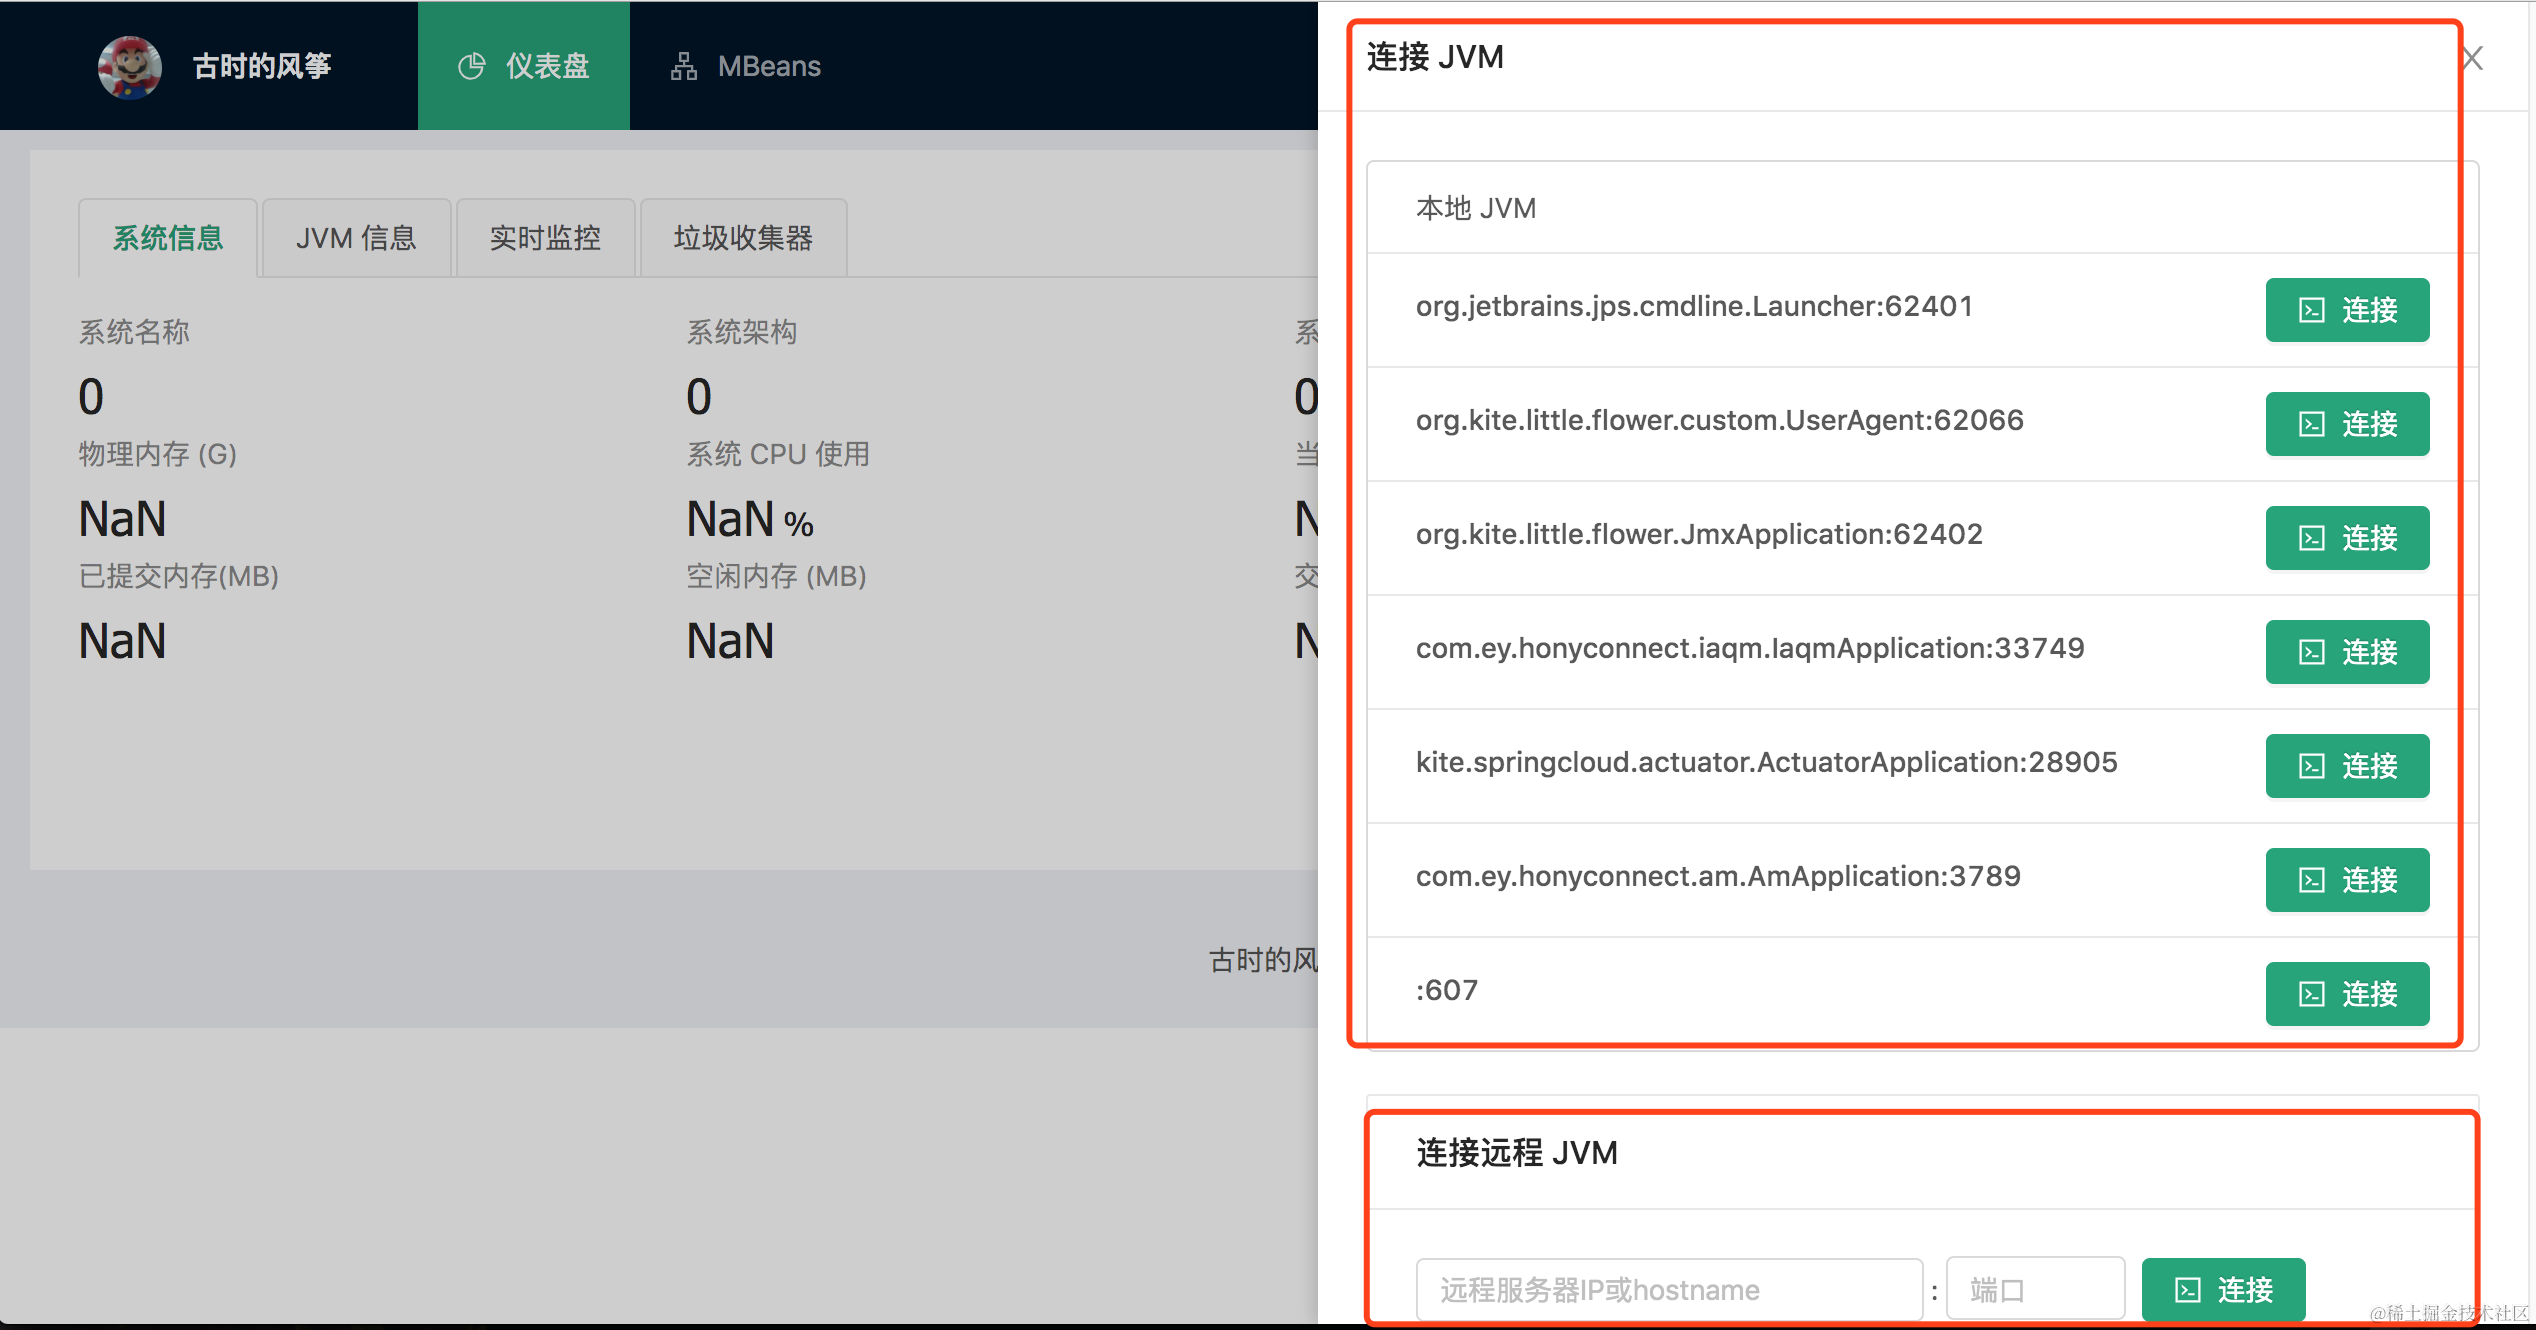Switch to the JVM 信息 tab

(356, 238)
